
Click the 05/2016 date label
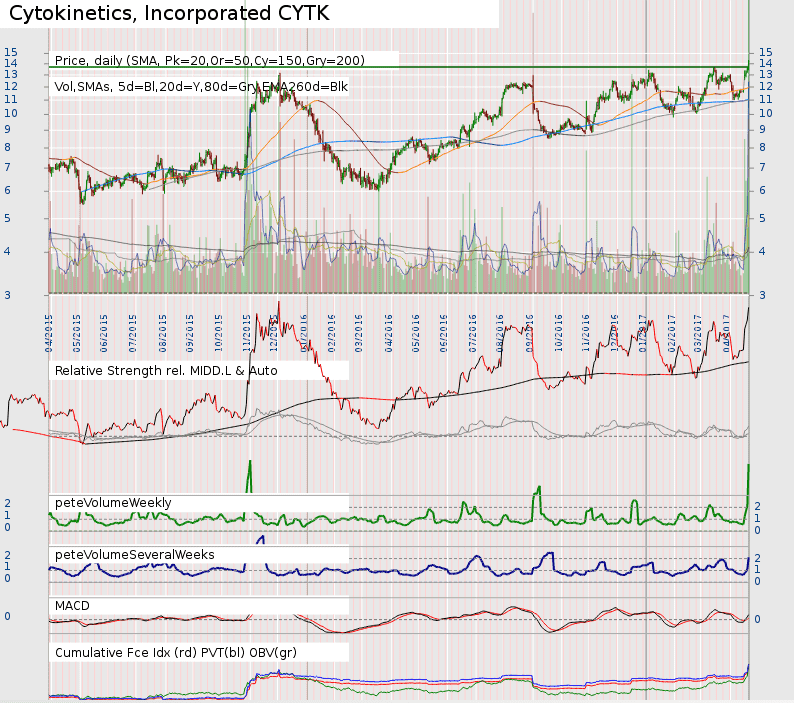pos(416,333)
